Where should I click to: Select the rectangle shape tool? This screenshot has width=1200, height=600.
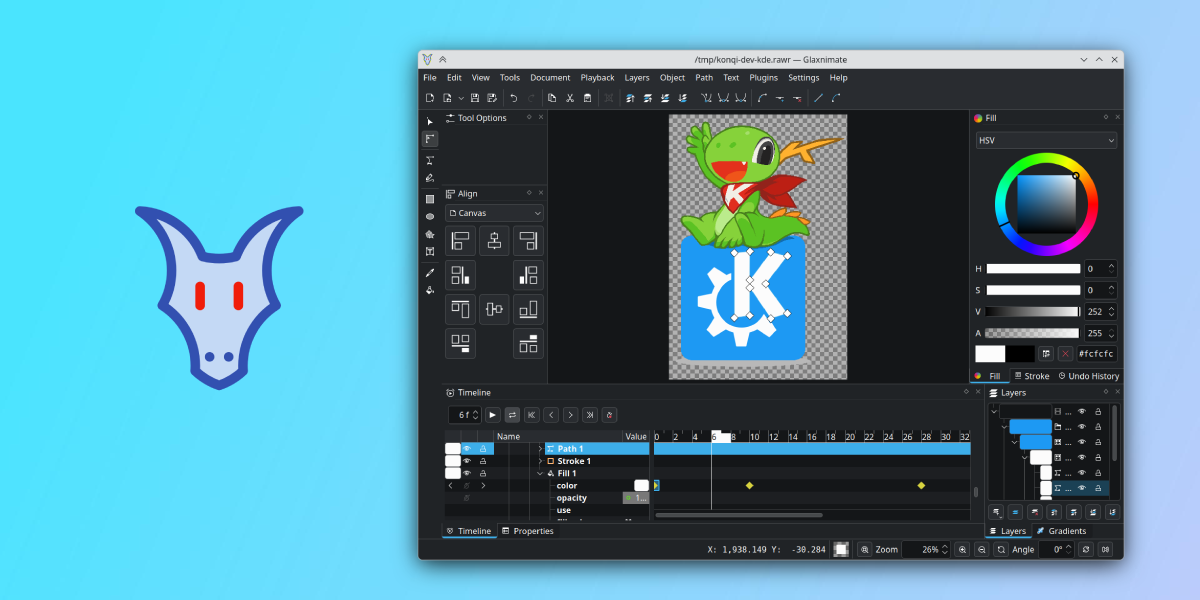[430, 199]
